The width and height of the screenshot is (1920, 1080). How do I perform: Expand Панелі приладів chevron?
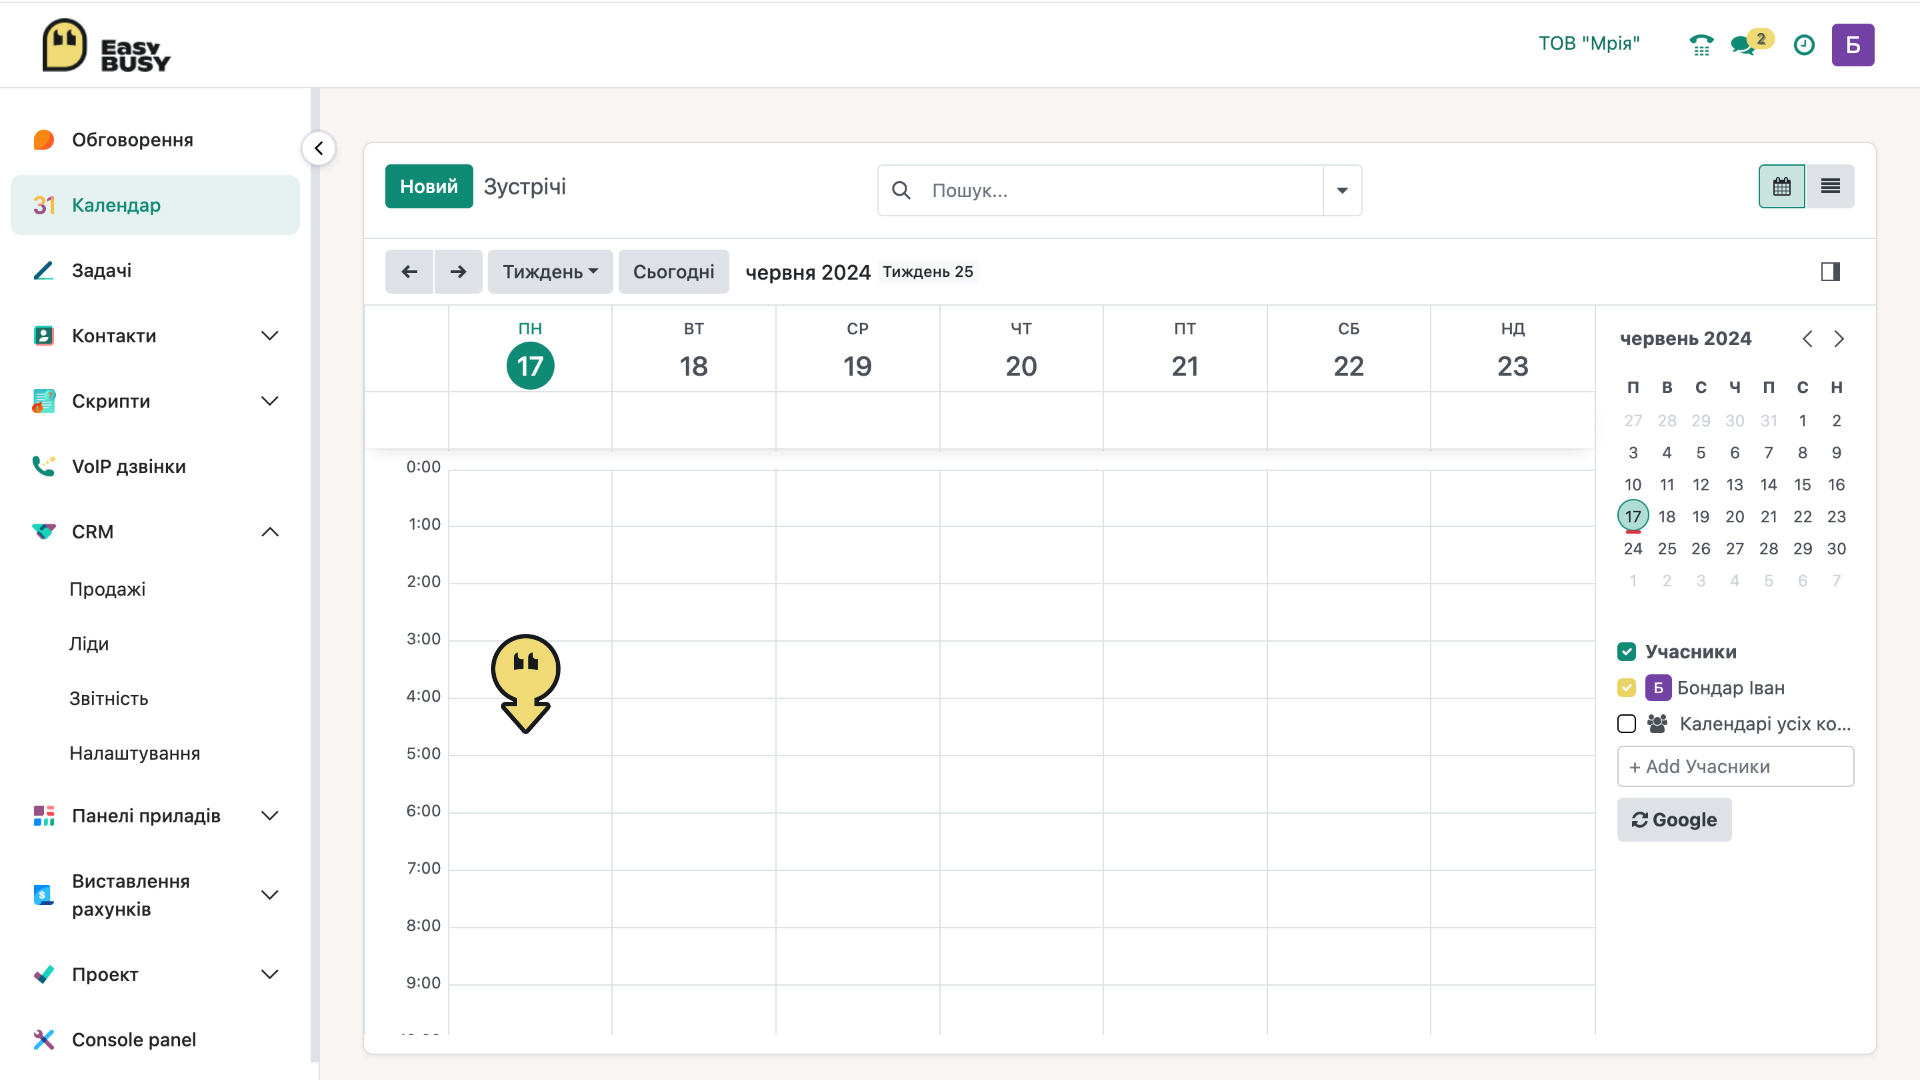coord(270,816)
